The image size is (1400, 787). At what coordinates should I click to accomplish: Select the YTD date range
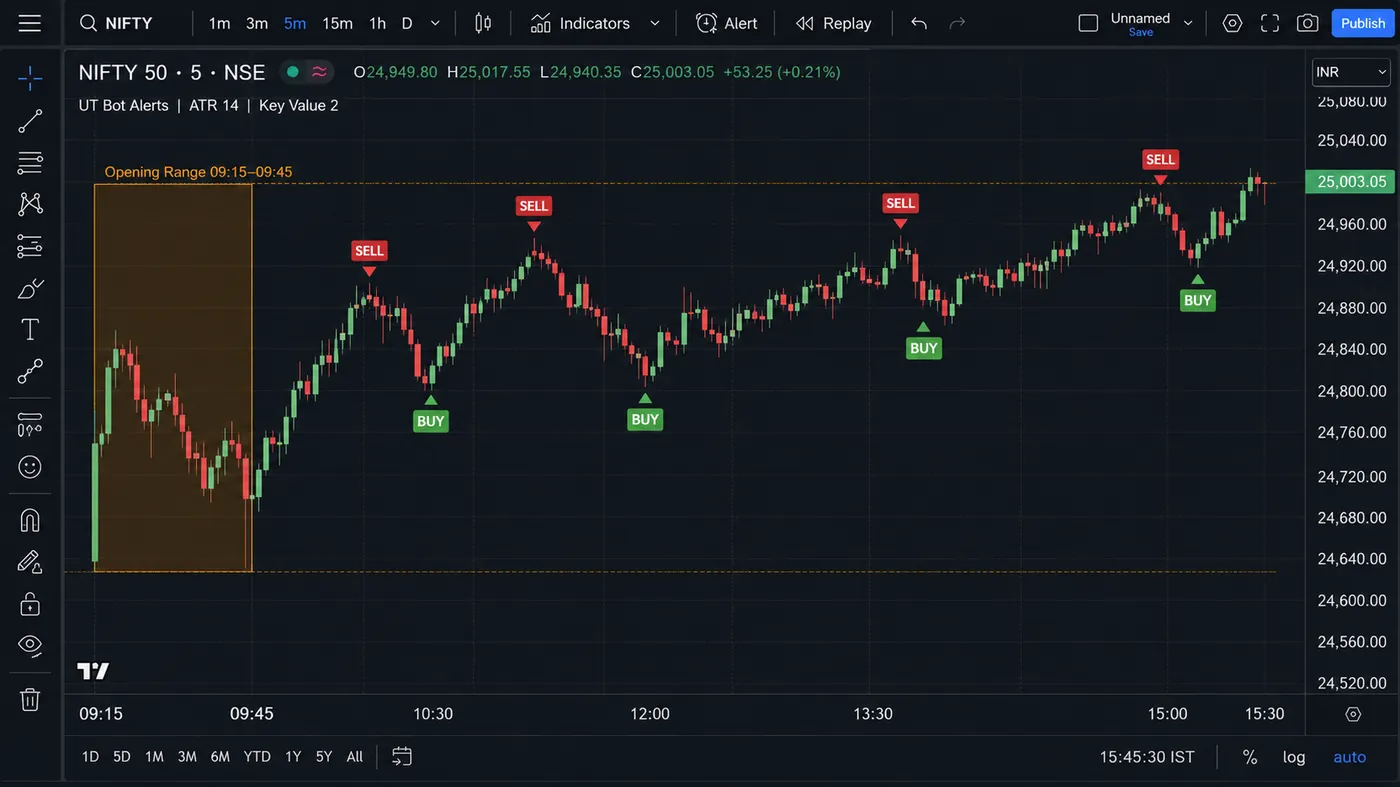(257, 757)
